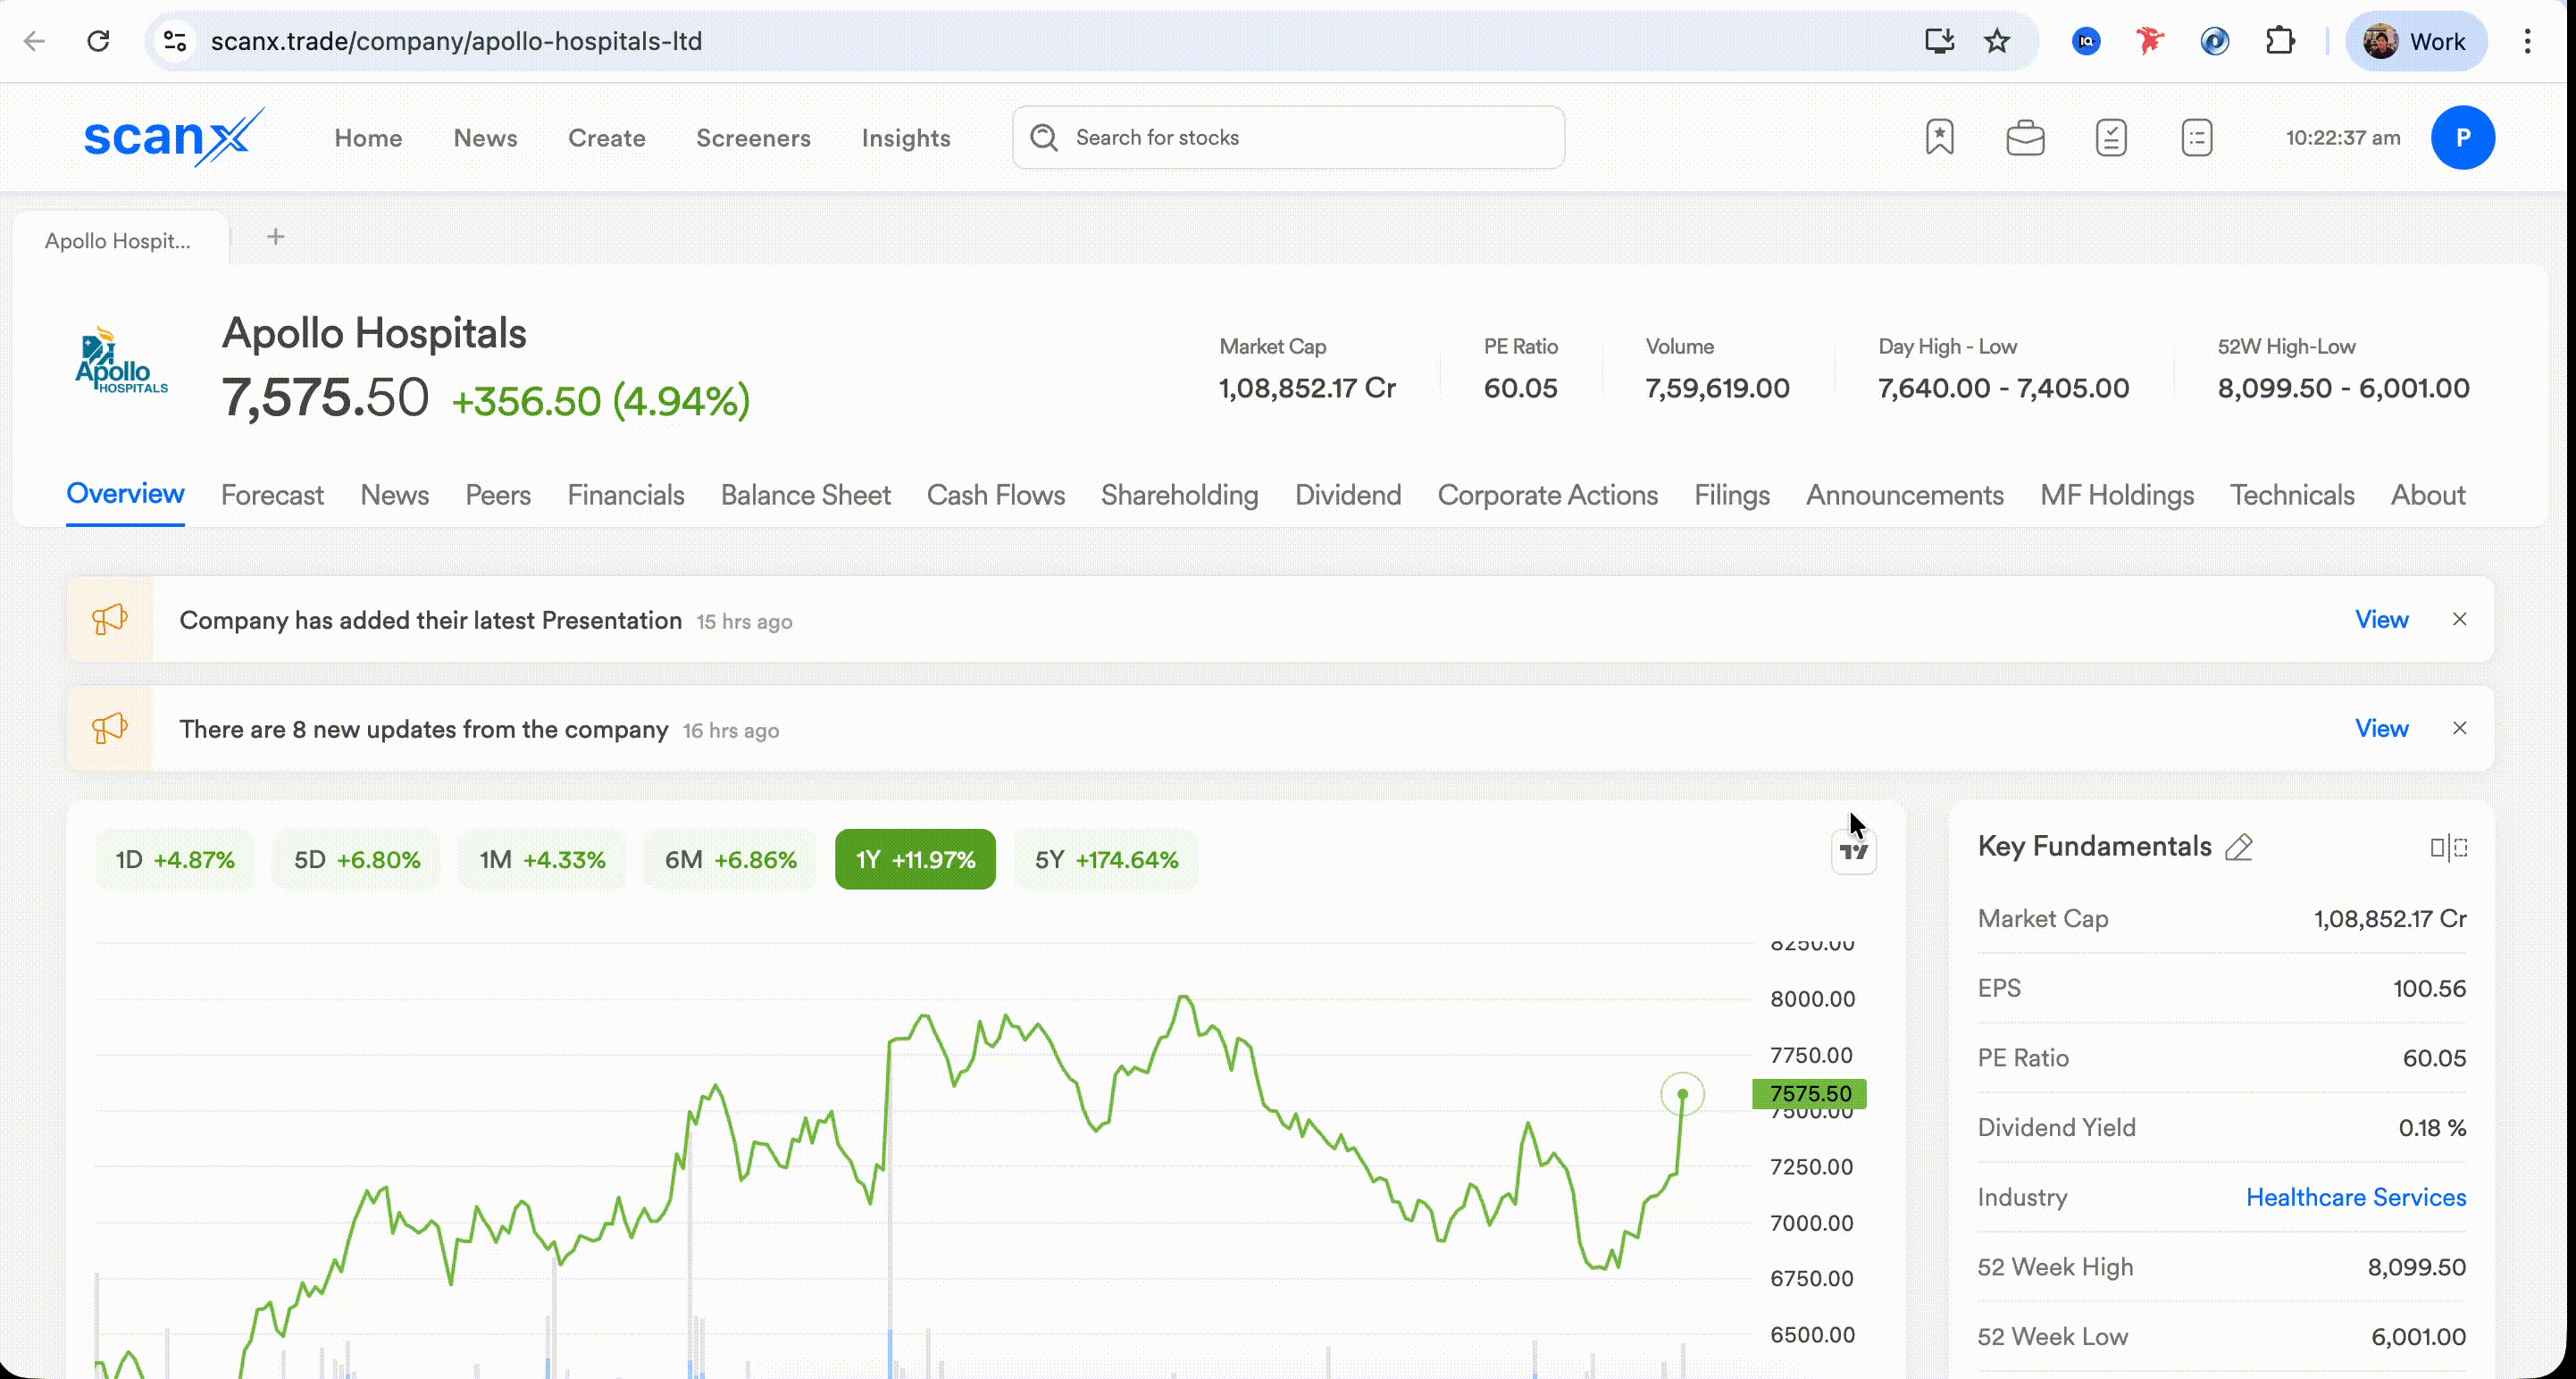Click the red bird extension icon
This screenshot has height=1379, width=2576.
point(2150,41)
